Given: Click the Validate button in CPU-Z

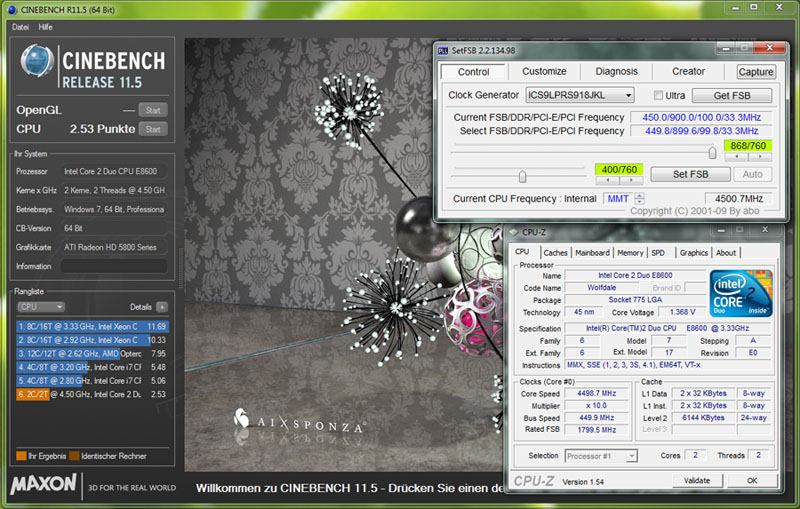Looking at the screenshot, I should click(696, 480).
